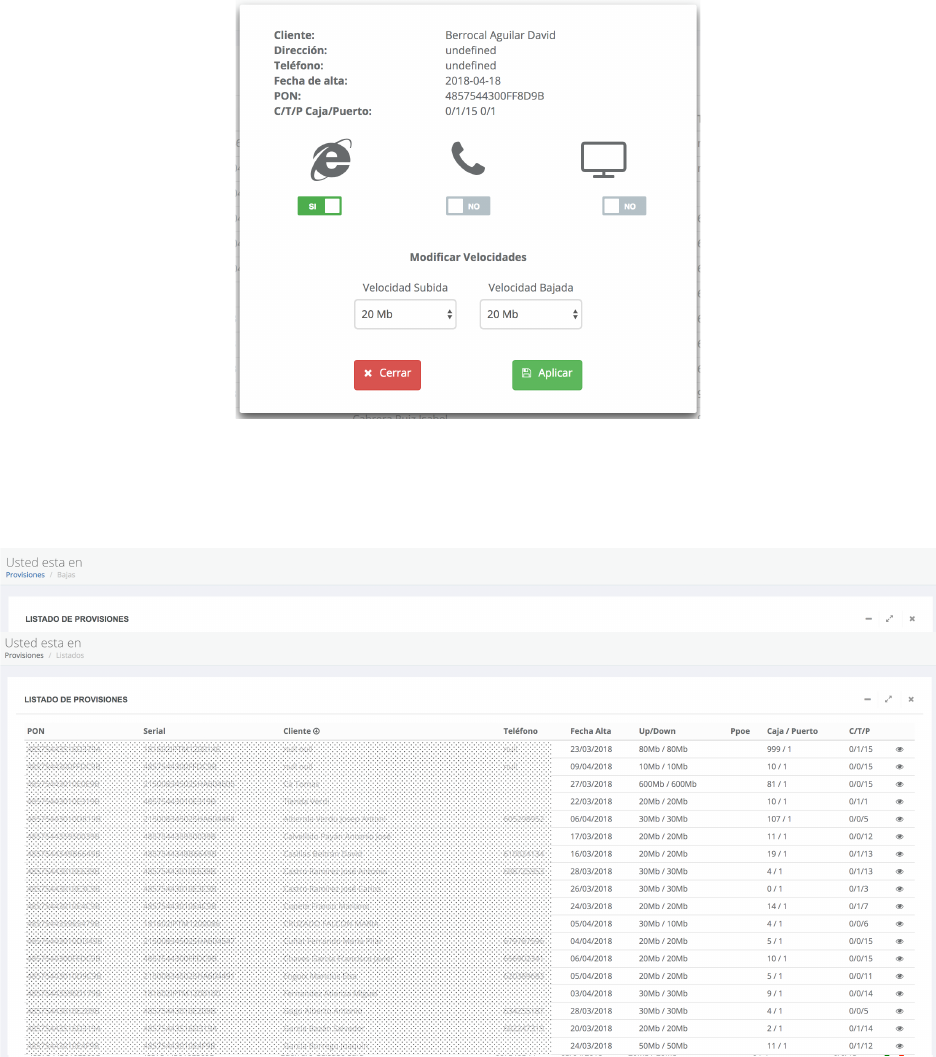Viewport: 936px width, 1057px height.
Task: Click the 23/03/2018 date cell
Action: [591, 749]
